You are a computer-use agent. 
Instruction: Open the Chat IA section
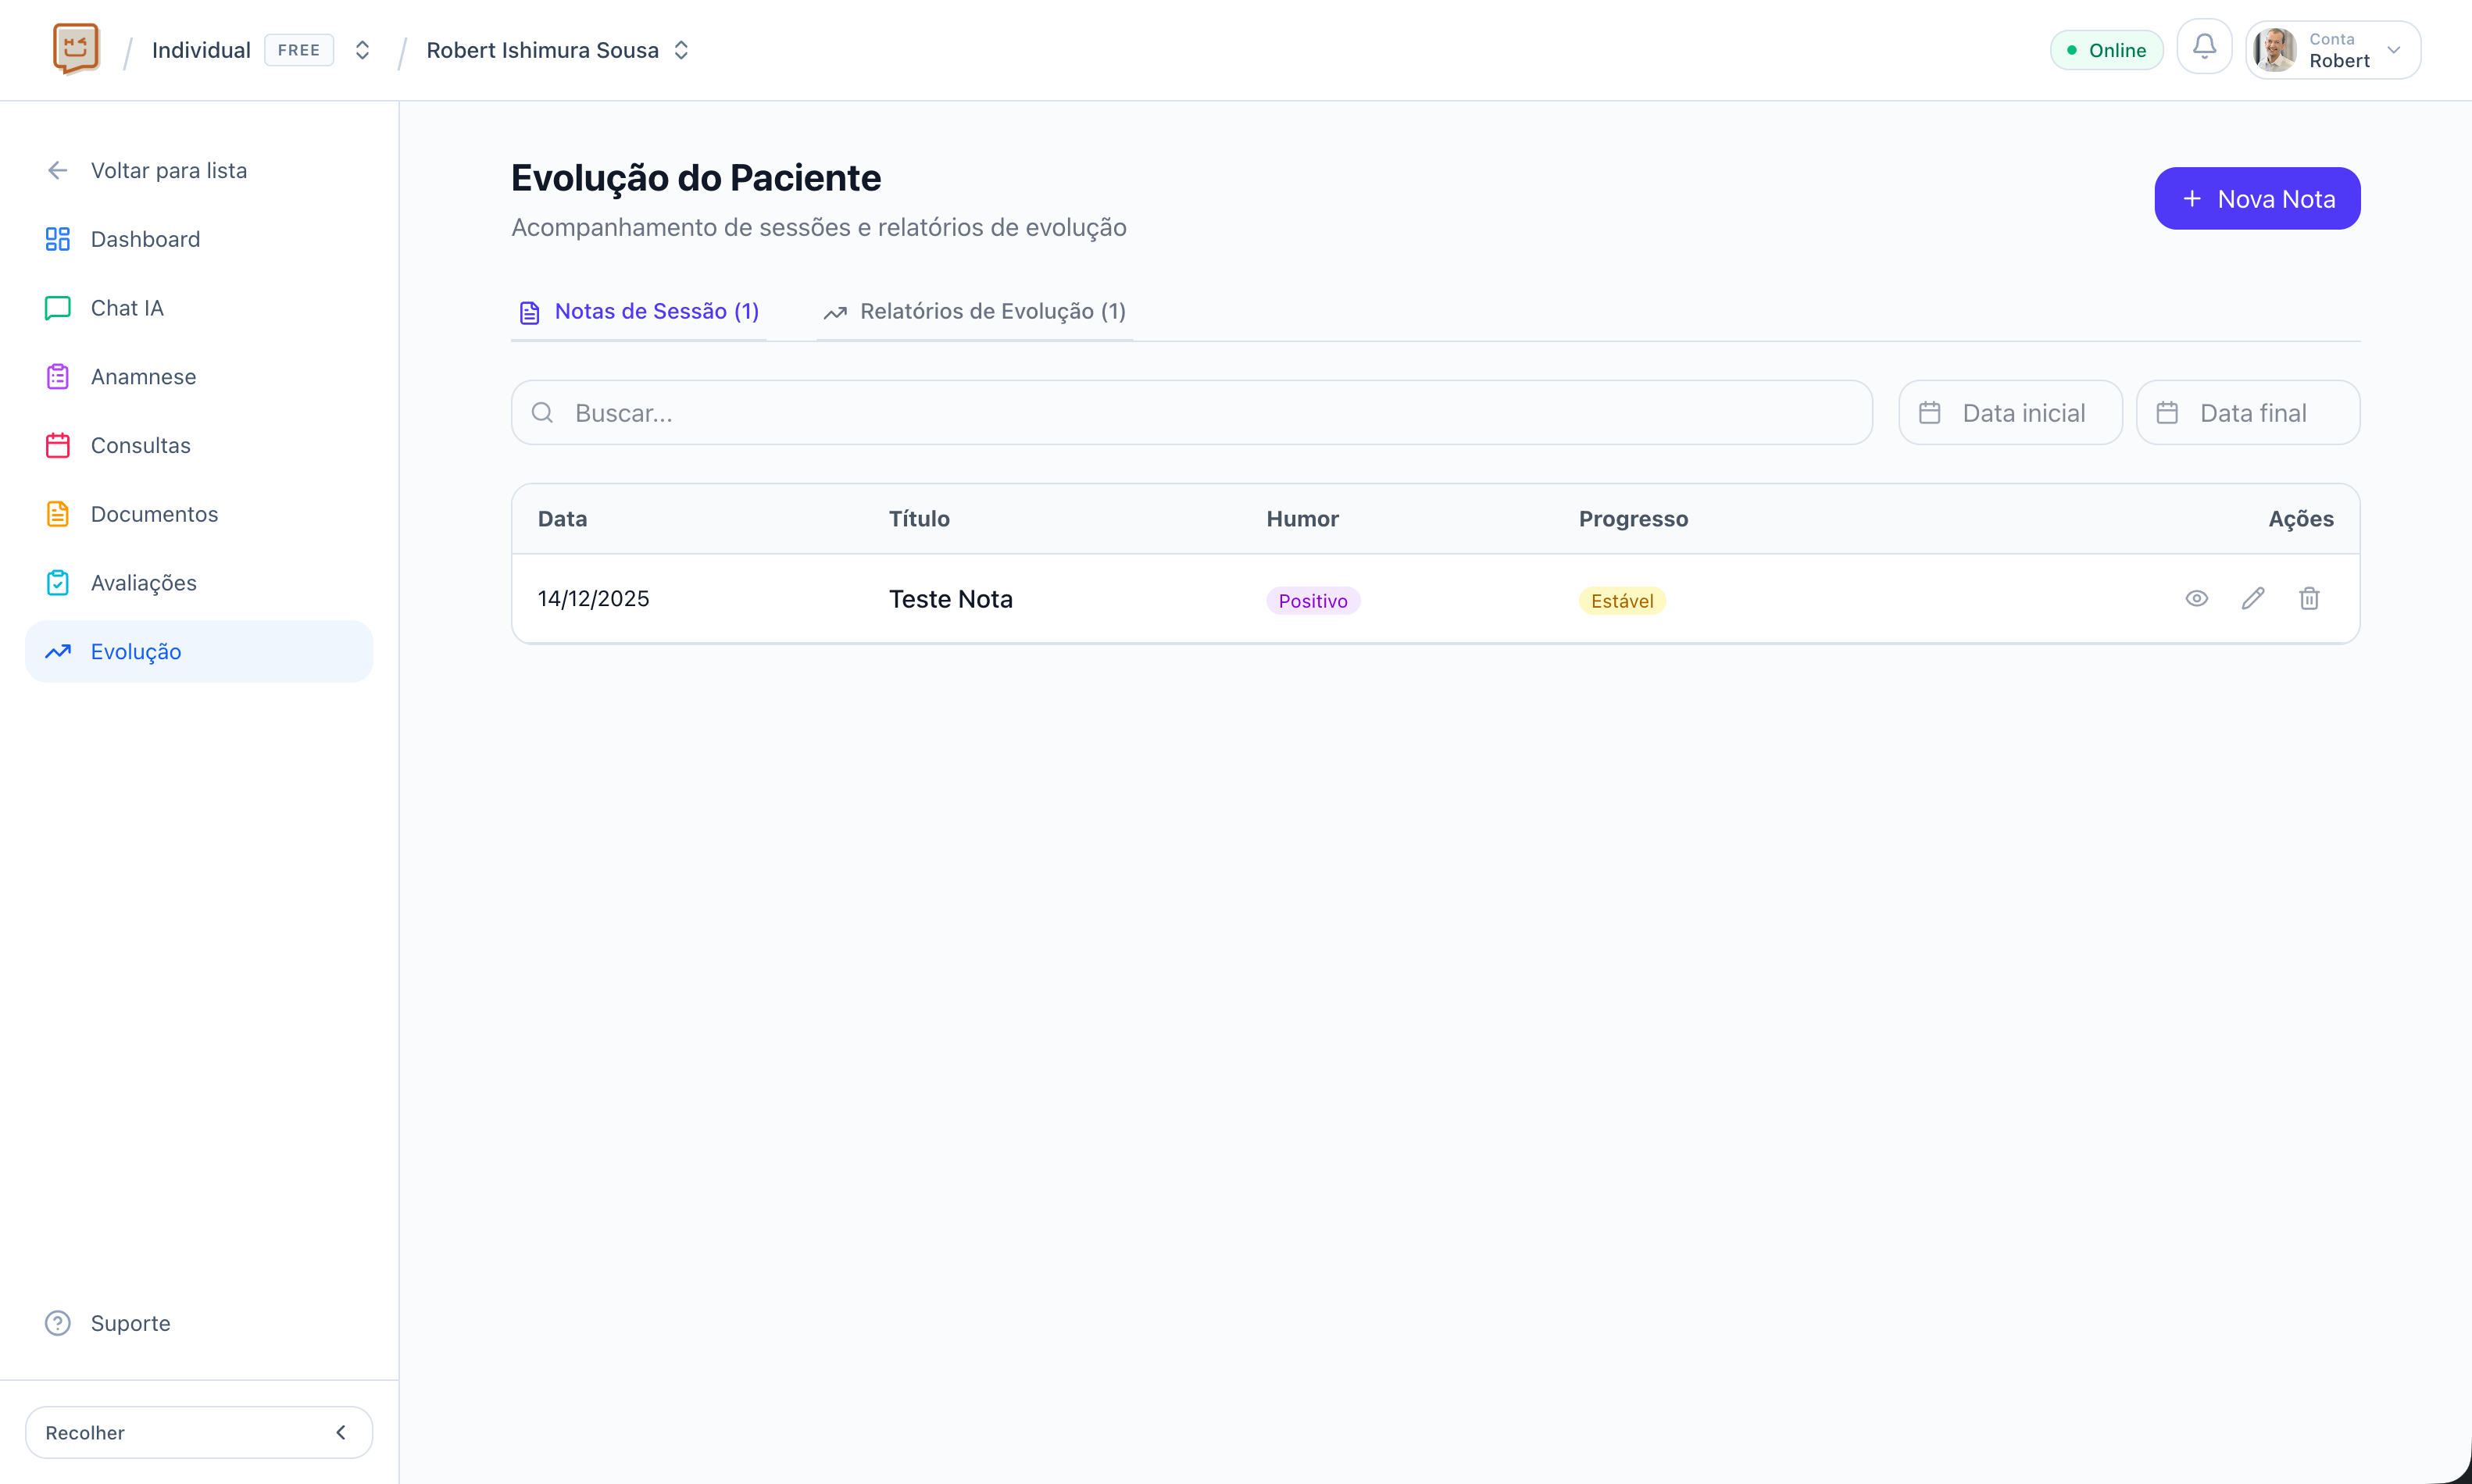tap(127, 307)
